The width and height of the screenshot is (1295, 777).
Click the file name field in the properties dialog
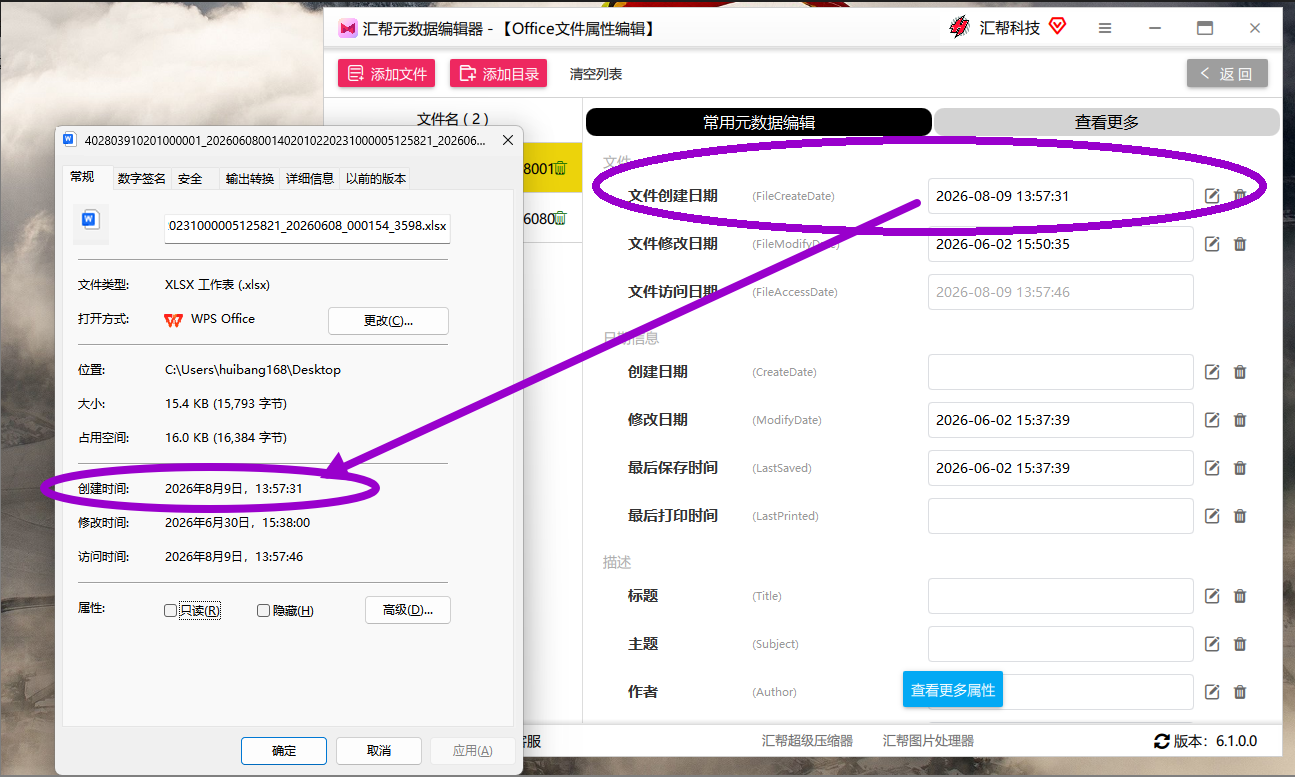click(x=307, y=227)
